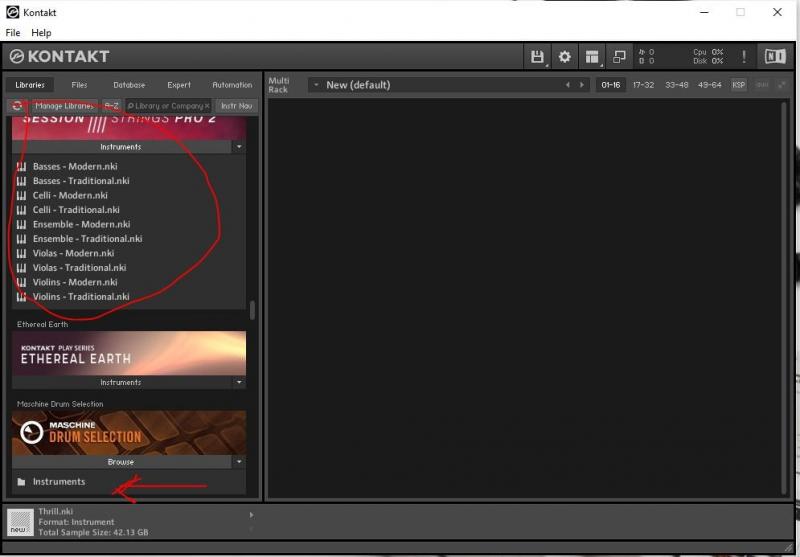This screenshot has width=800, height=557.
Task: Switch to the Files tab
Action: pyautogui.click(x=79, y=85)
